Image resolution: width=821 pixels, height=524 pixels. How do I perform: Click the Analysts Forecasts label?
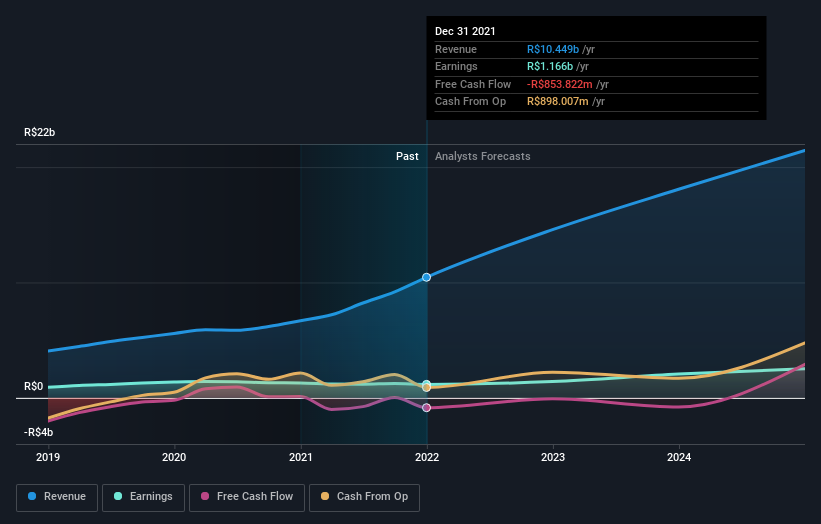click(x=483, y=157)
